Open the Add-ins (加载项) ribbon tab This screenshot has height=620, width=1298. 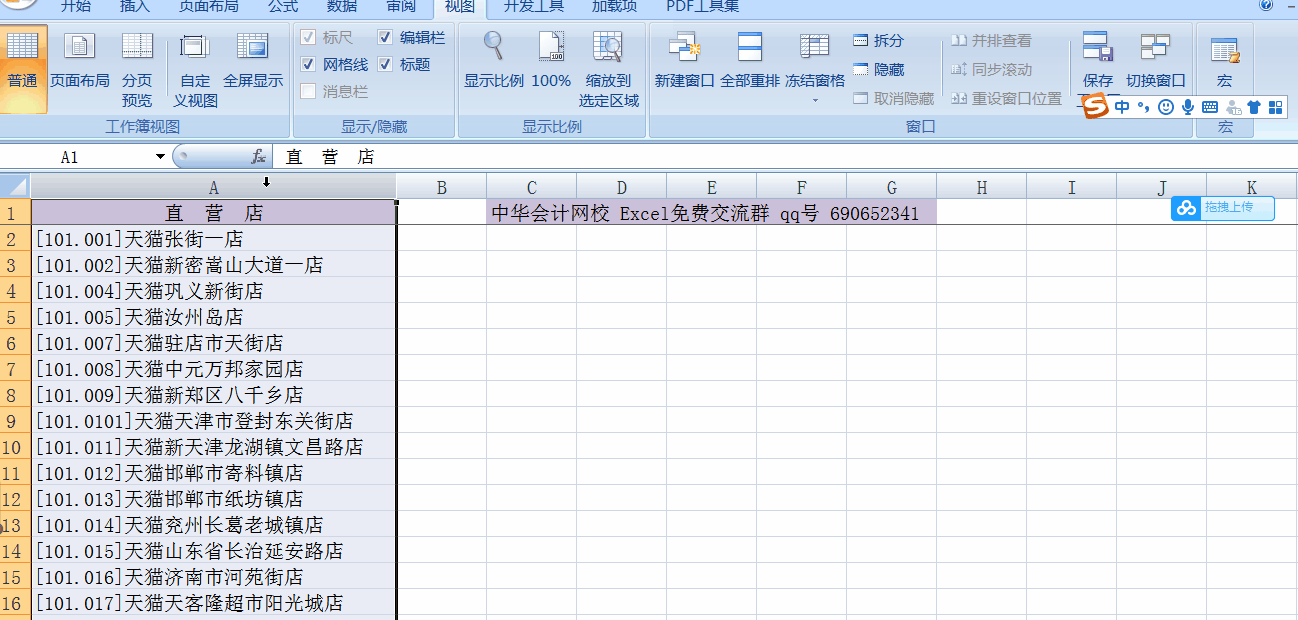tap(615, 7)
